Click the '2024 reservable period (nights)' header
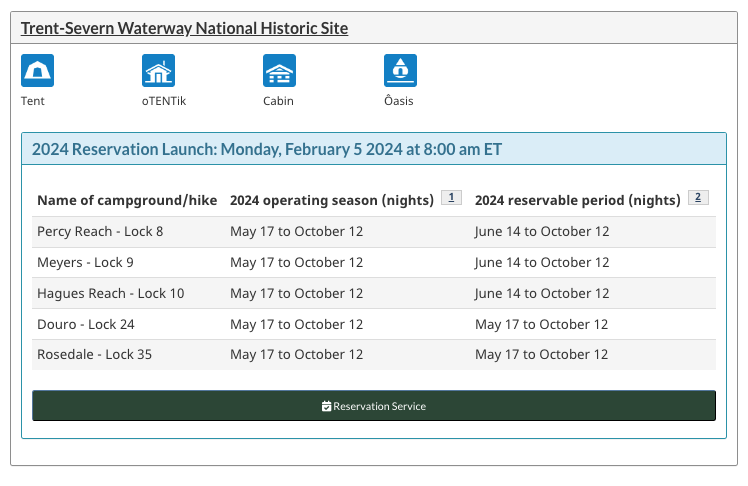The height and width of the screenshot is (486, 748). coord(577,200)
